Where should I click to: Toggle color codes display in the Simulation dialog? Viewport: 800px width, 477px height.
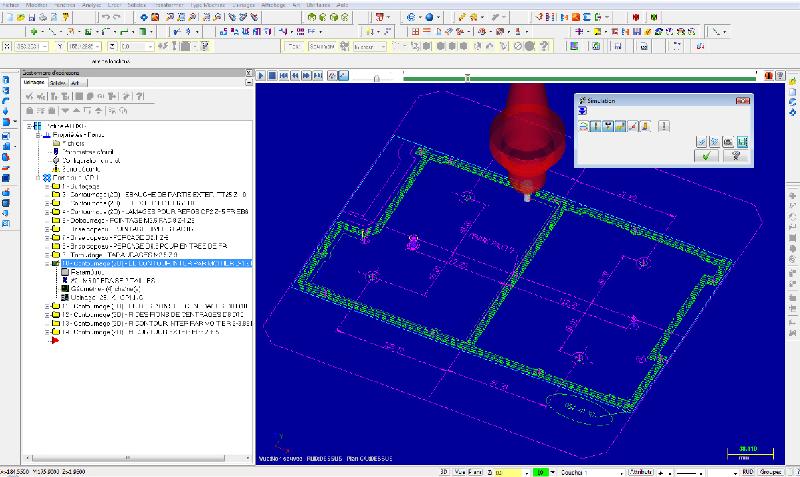click(x=584, y=126)
